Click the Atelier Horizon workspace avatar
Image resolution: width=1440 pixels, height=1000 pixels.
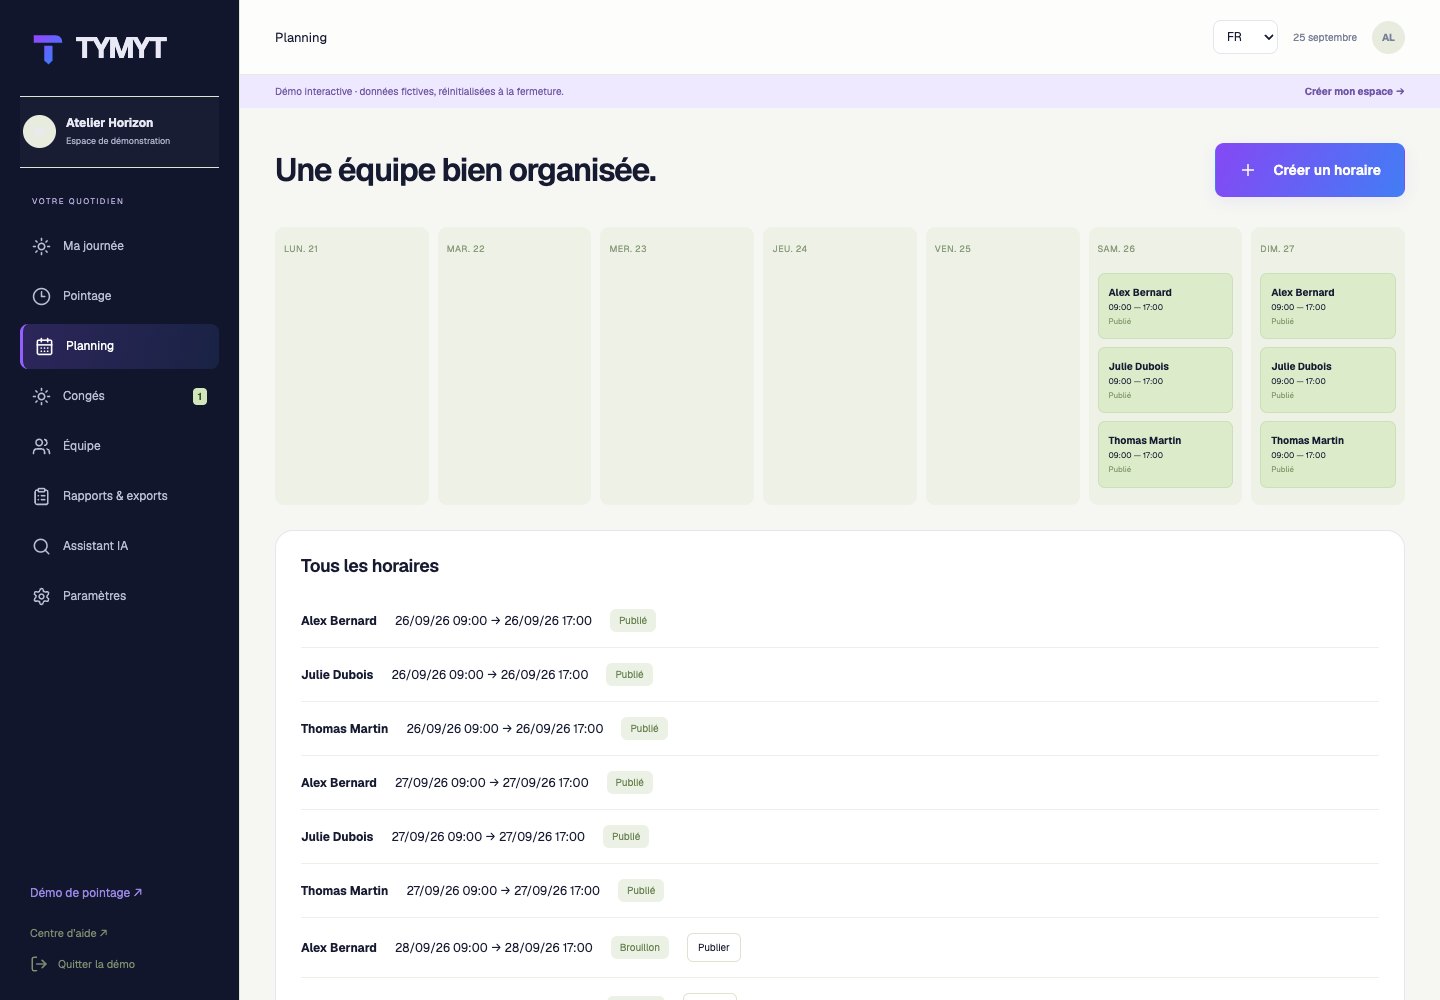(x=40, y=131)
